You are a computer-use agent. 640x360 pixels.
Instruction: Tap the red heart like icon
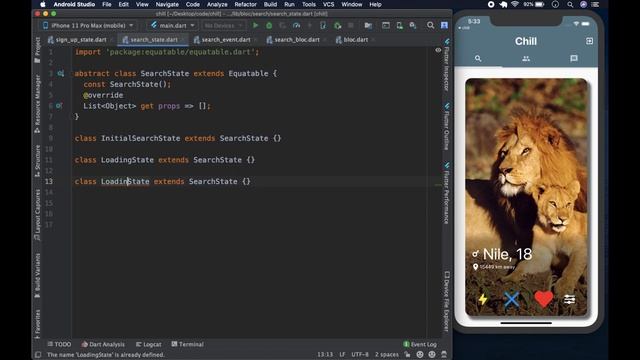543,299
